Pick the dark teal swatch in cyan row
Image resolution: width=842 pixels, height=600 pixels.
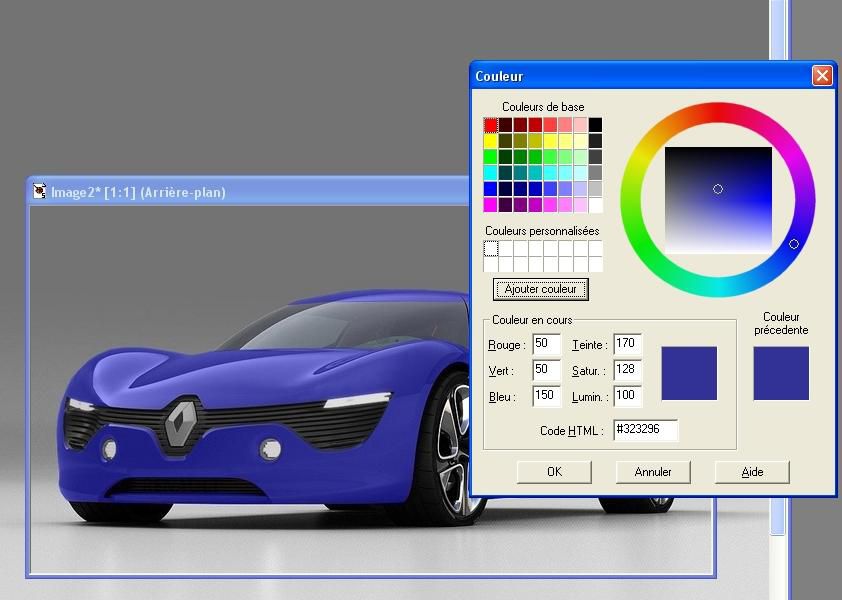tap(506, 173)
